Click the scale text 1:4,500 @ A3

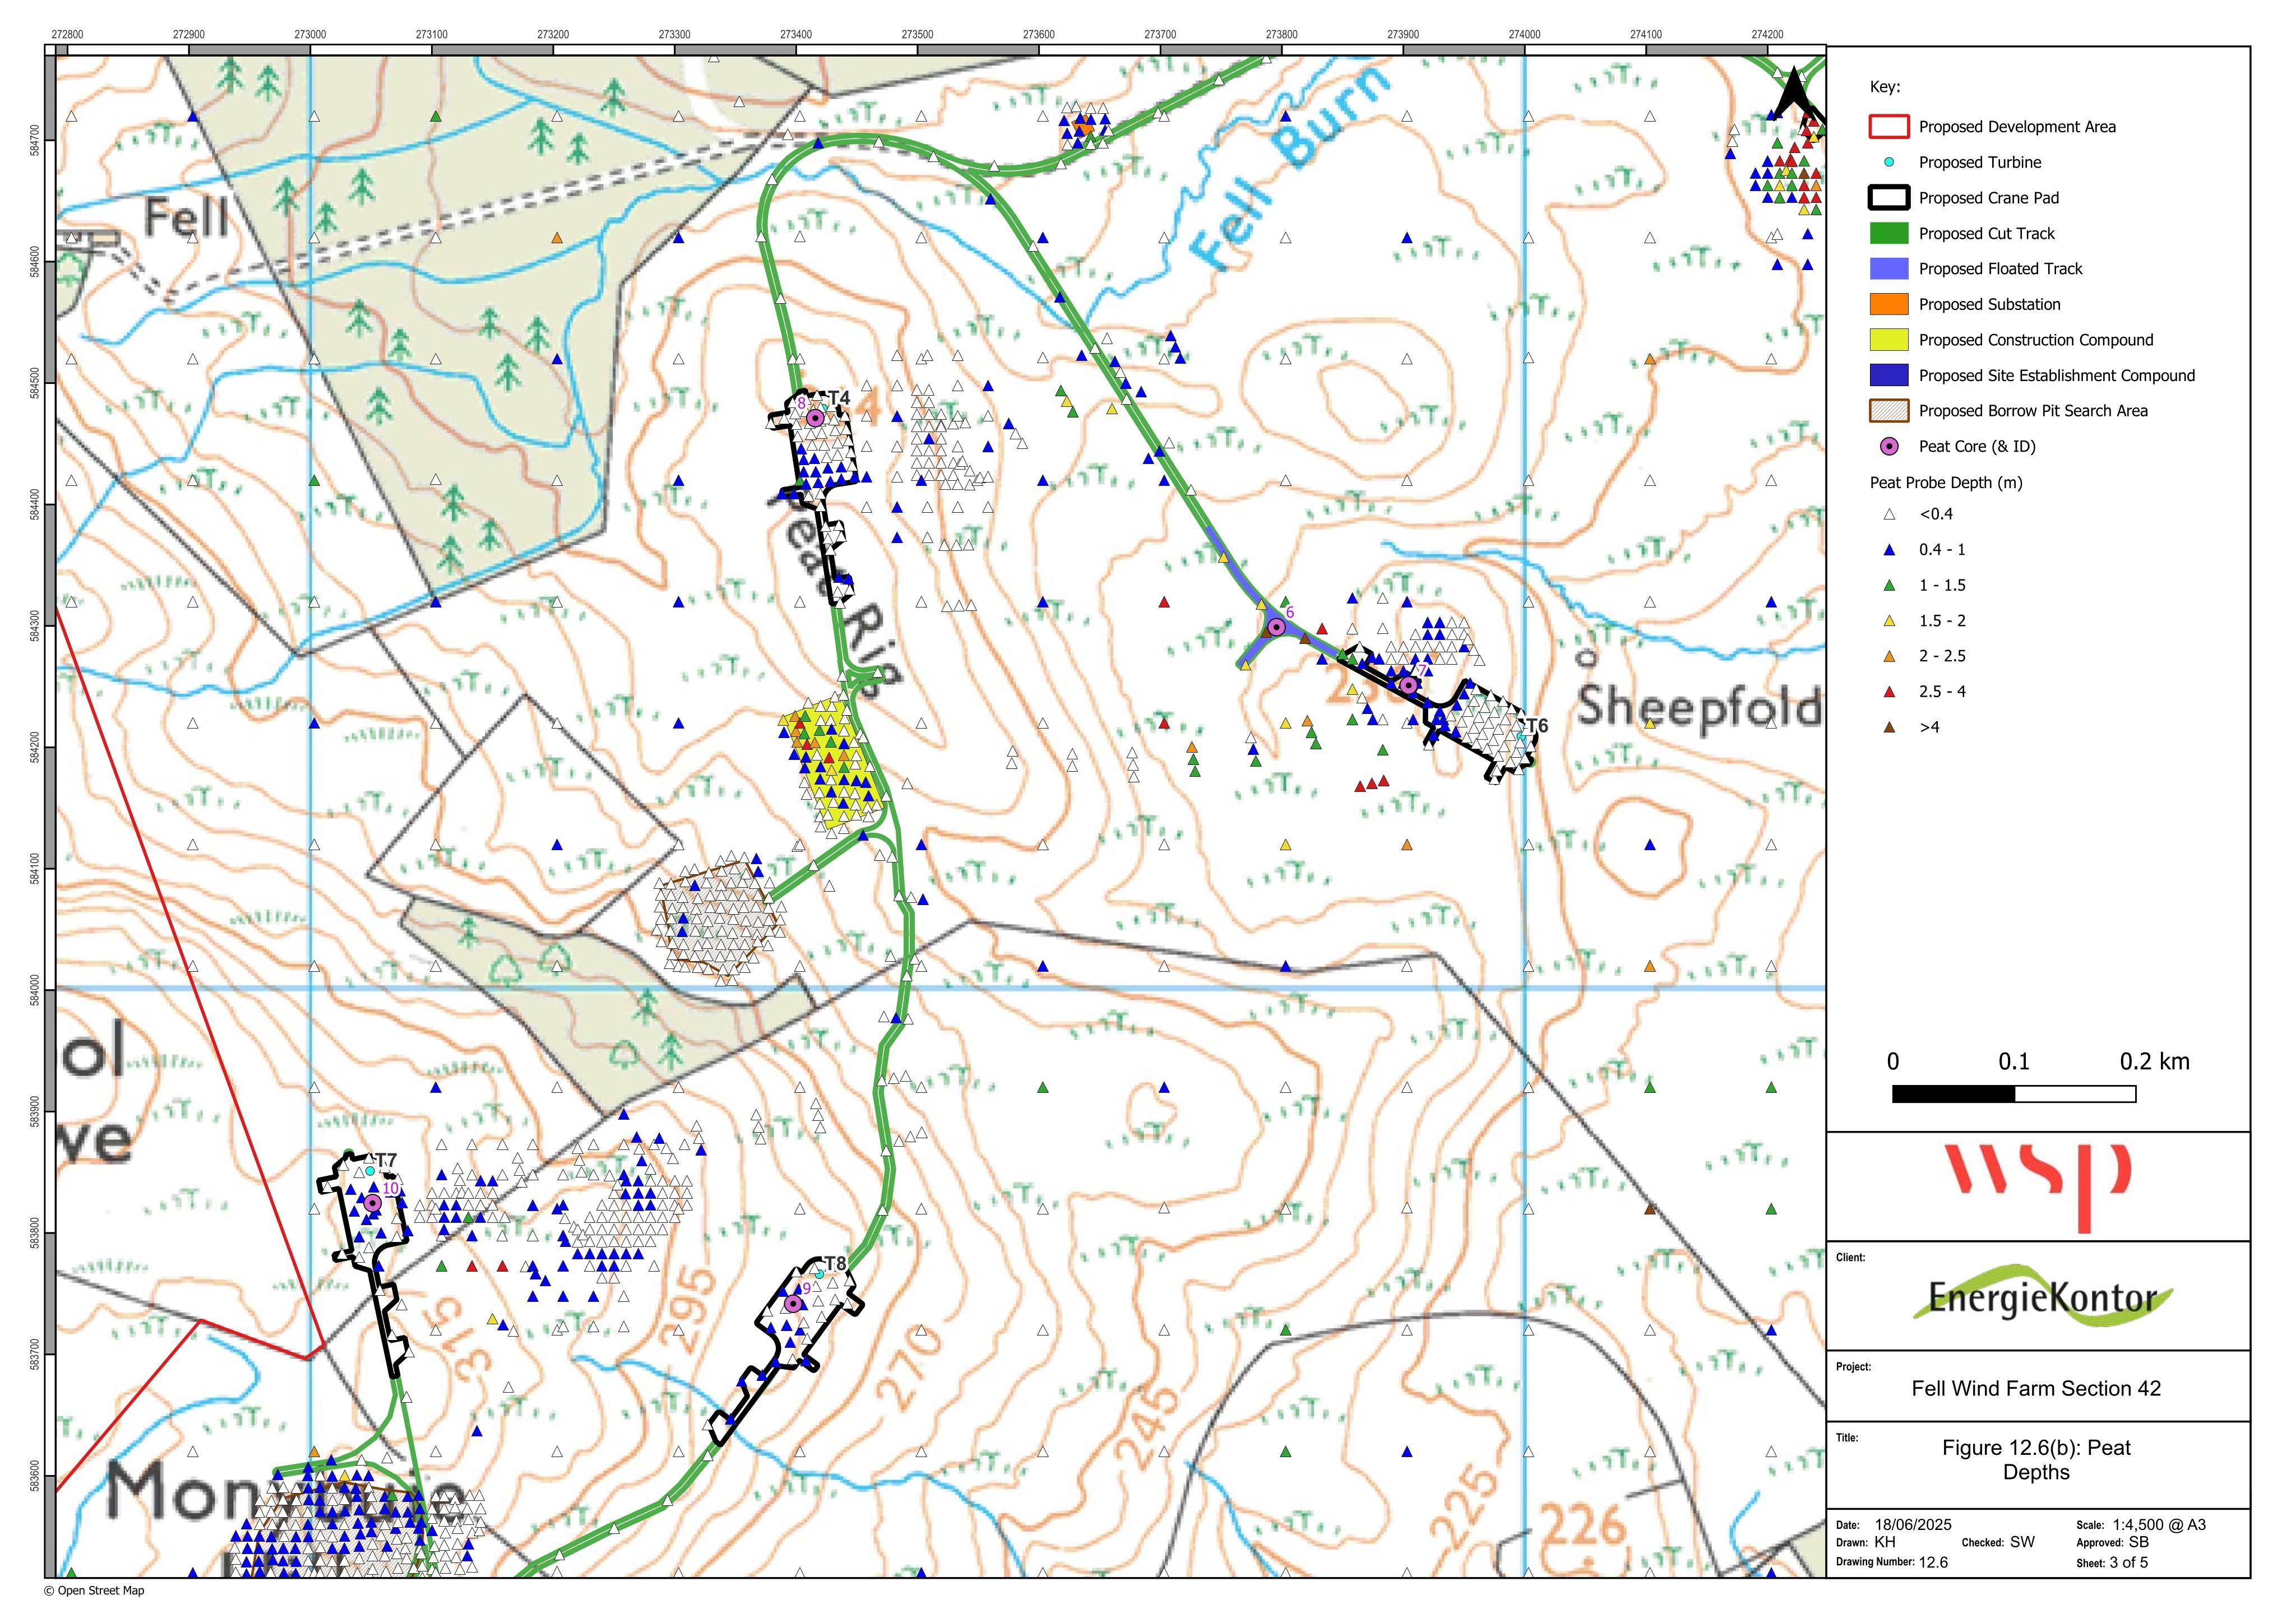(2159, 1525)
